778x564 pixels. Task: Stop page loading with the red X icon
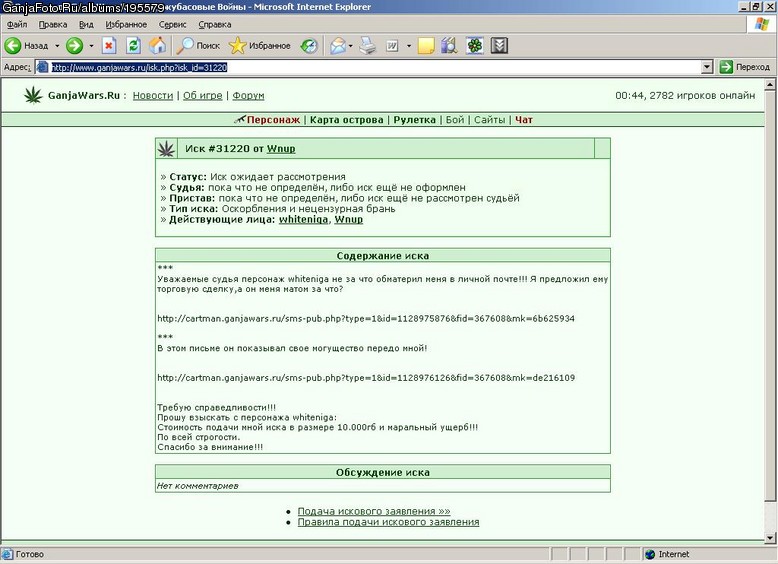109,46
